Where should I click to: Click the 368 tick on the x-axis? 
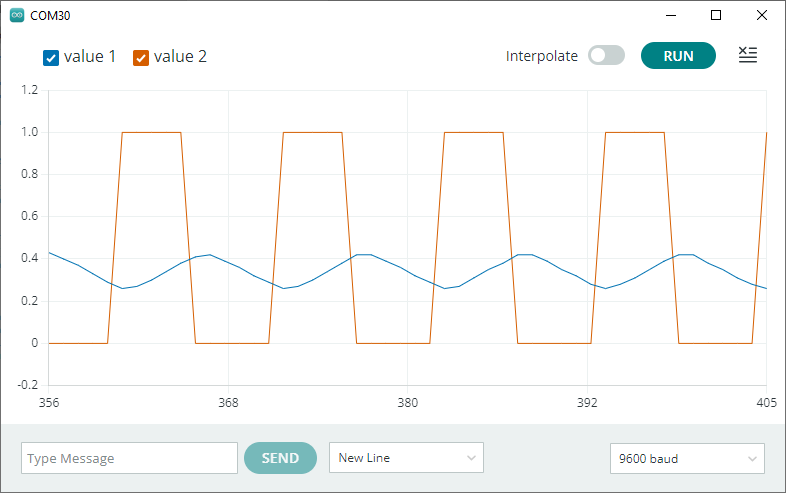[x=228, y=404]
